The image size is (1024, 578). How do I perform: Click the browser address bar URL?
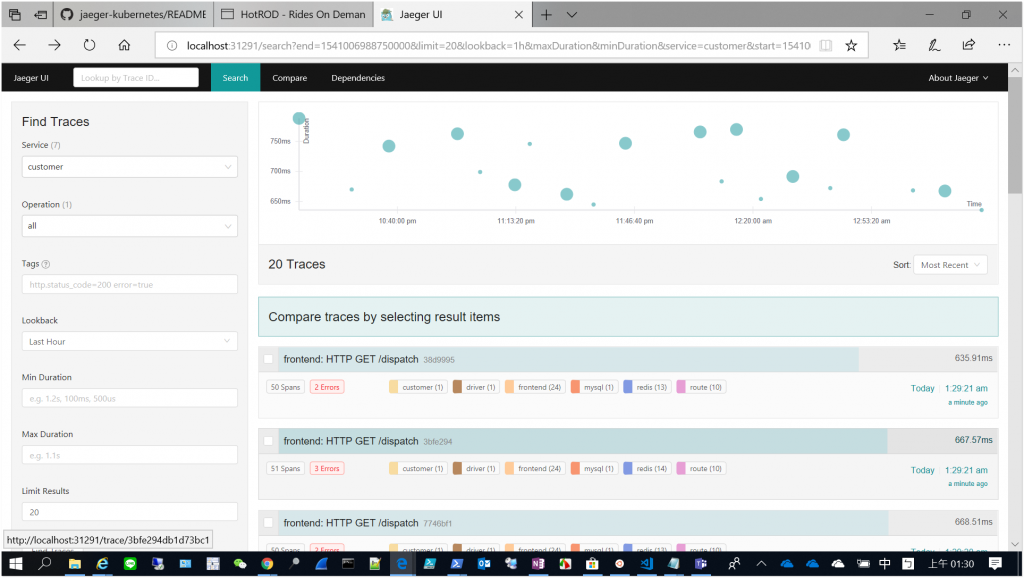[498, 46]
